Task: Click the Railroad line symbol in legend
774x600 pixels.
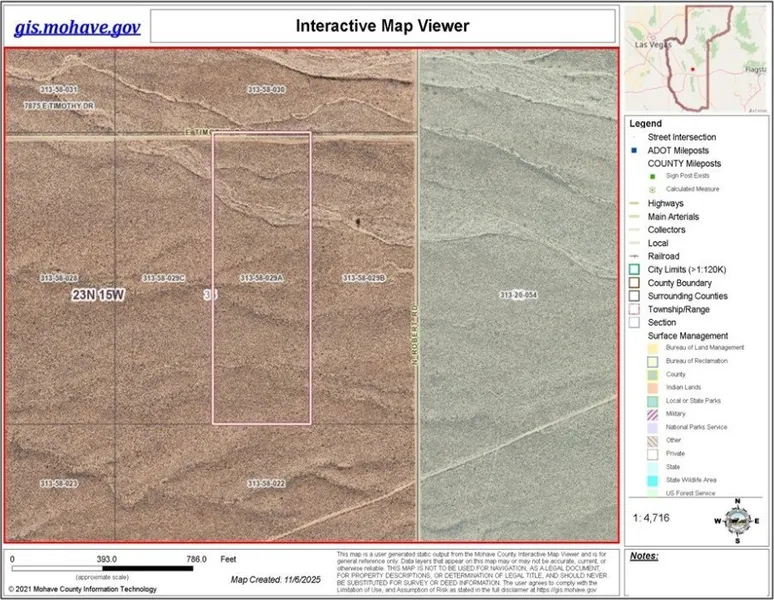Action: 633,256
